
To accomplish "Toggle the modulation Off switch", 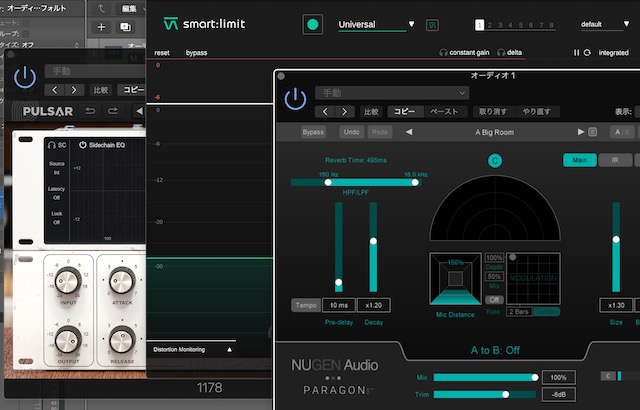I will tap(494, 299).
